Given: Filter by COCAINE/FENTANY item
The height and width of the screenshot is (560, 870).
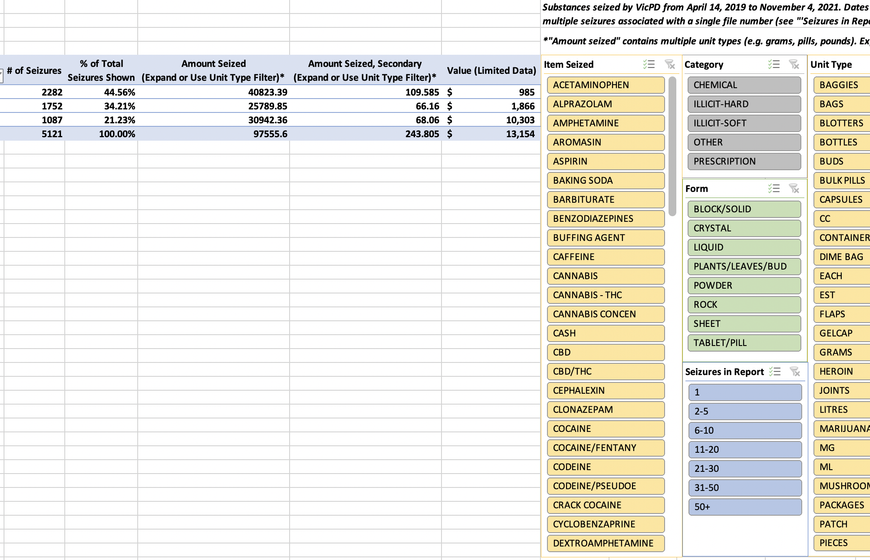Looking at the screenshot, I should coord(605,448).
